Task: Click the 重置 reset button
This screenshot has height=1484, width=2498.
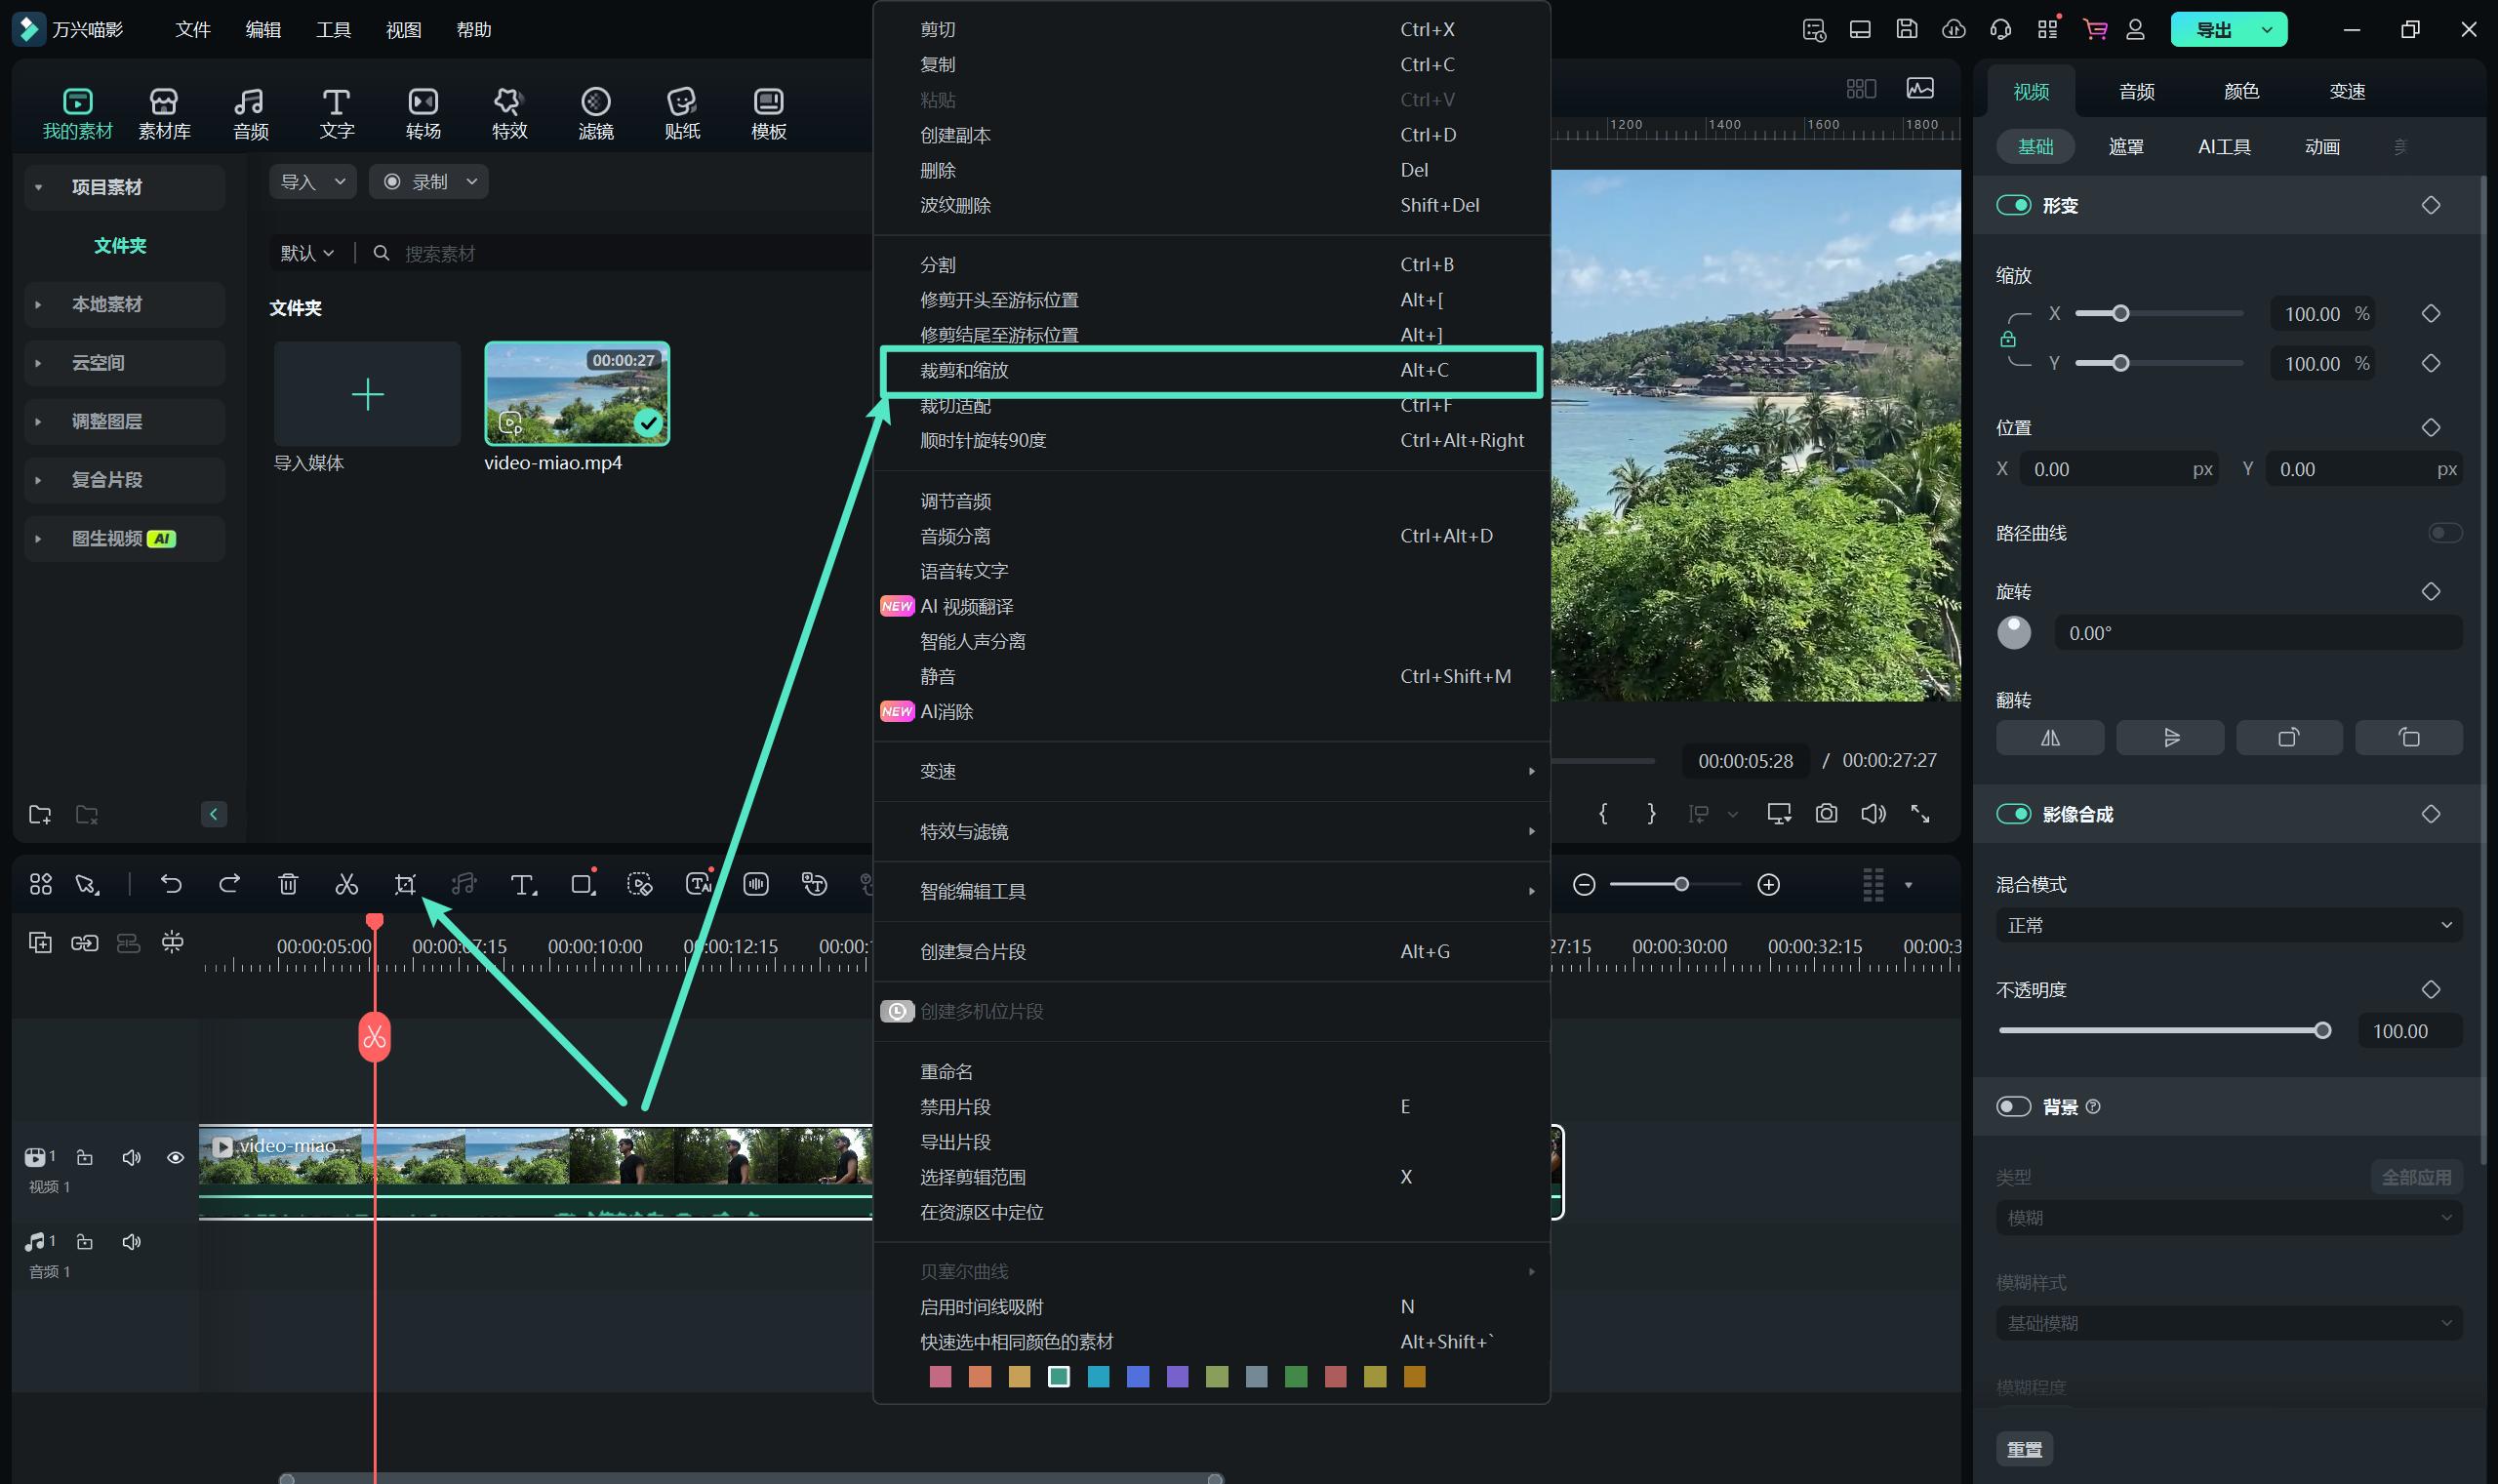Action: tap(2024, 1449)
